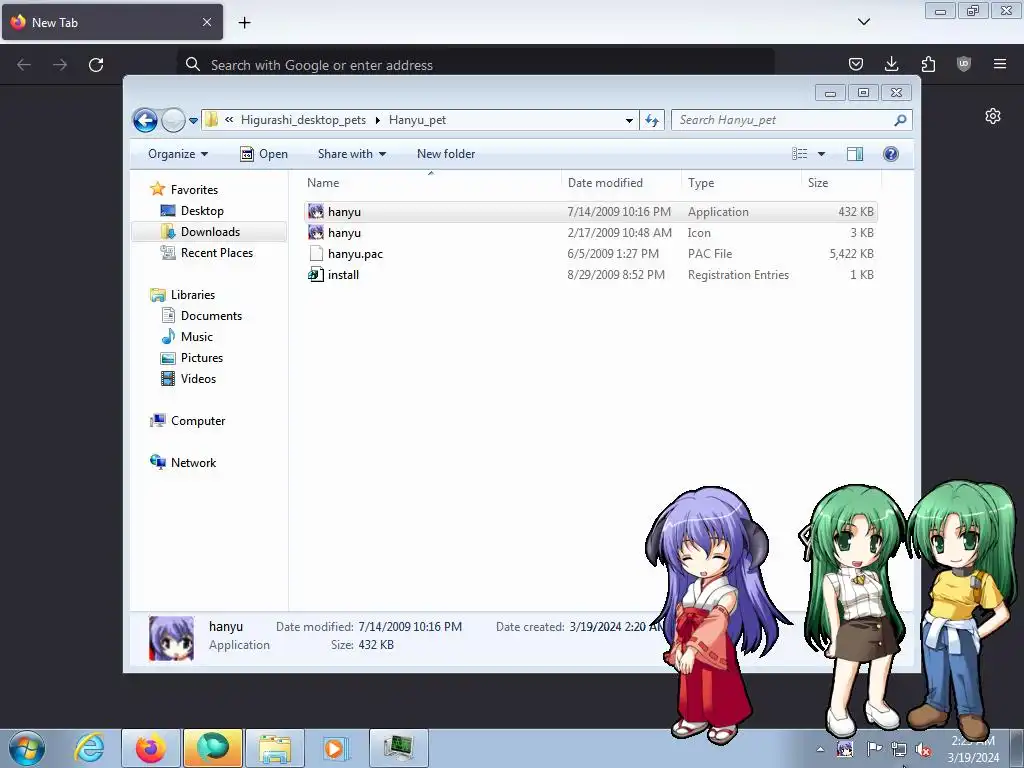Select the hanyu Application file icon
The height and width of the screenshot is (768, 1024).
tap(316, 212)
